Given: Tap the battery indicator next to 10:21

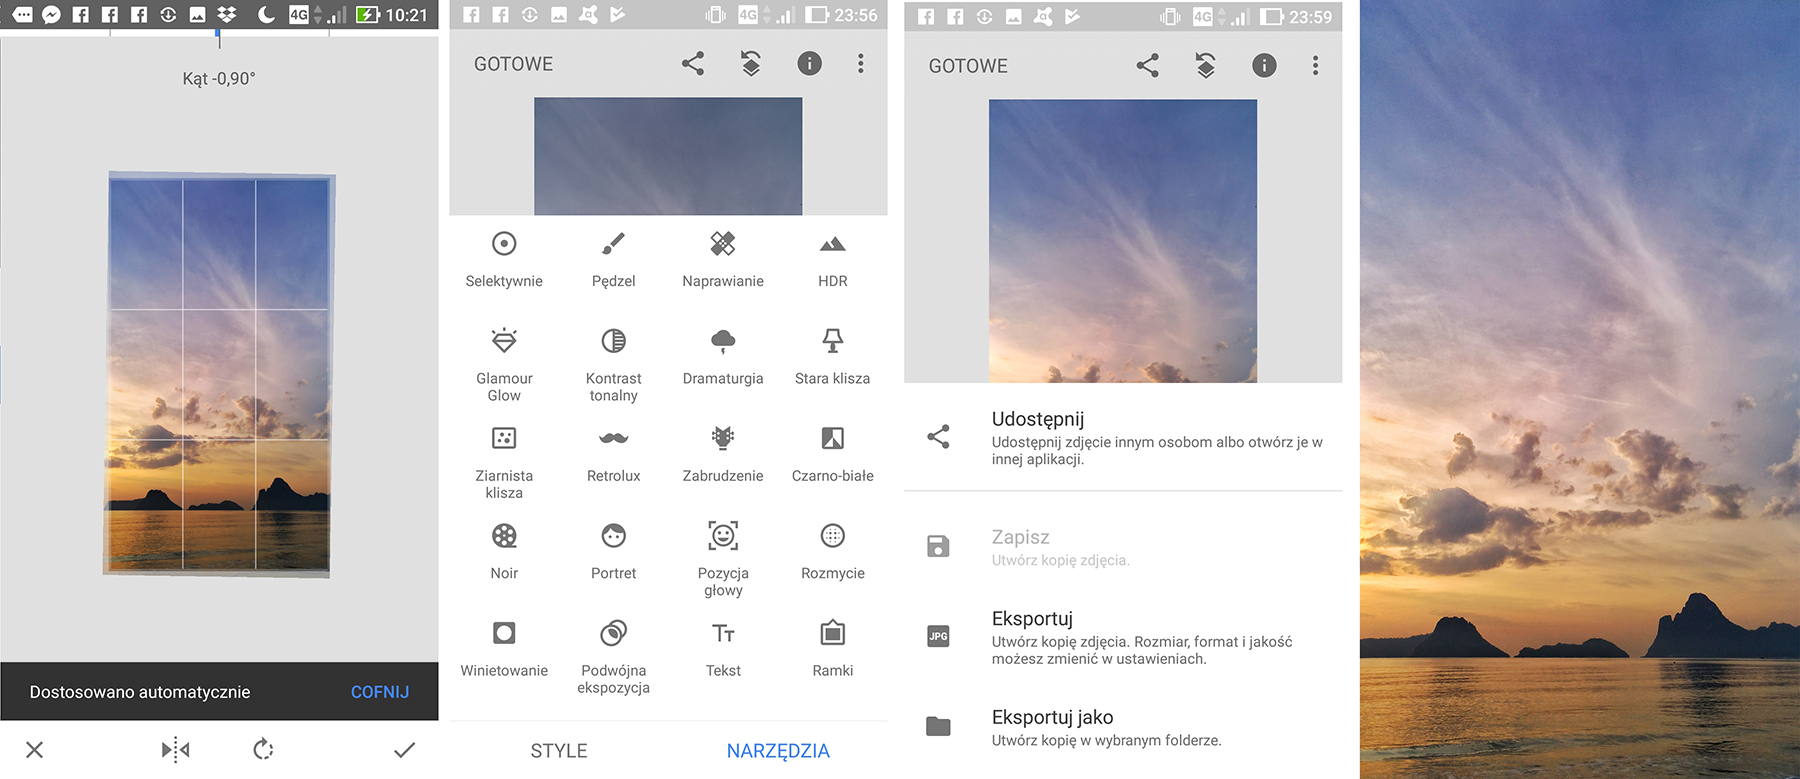Looking at the screenshot, I should click(368, 14).
